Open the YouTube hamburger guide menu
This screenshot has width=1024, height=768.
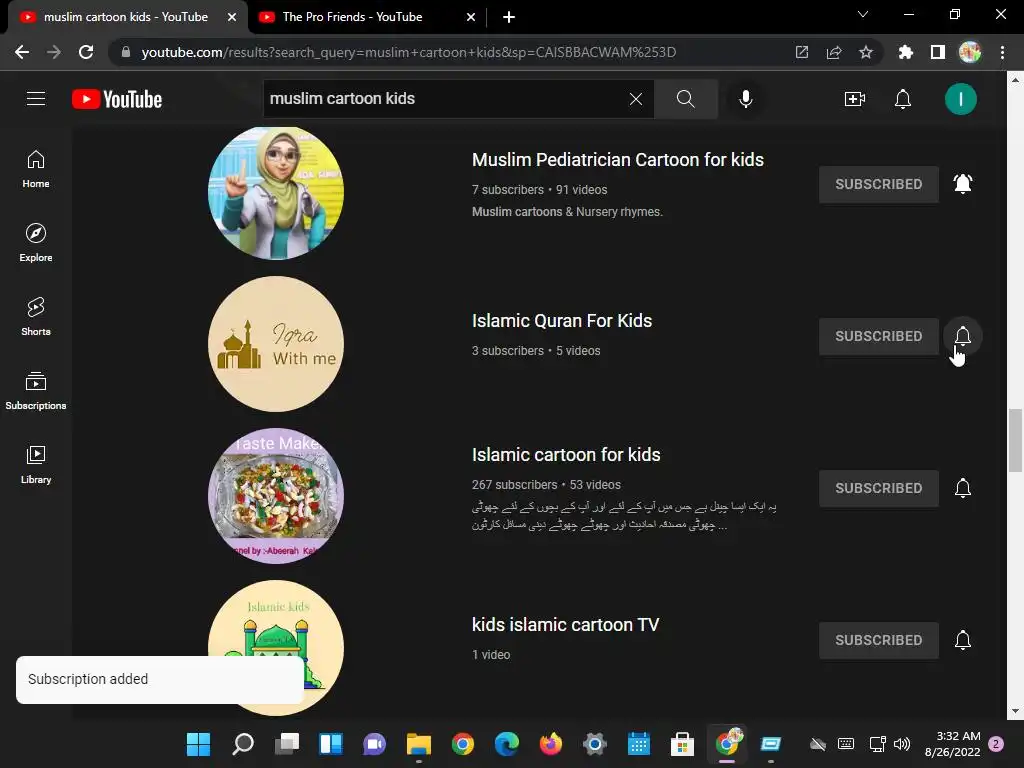[x=36, y=99]
